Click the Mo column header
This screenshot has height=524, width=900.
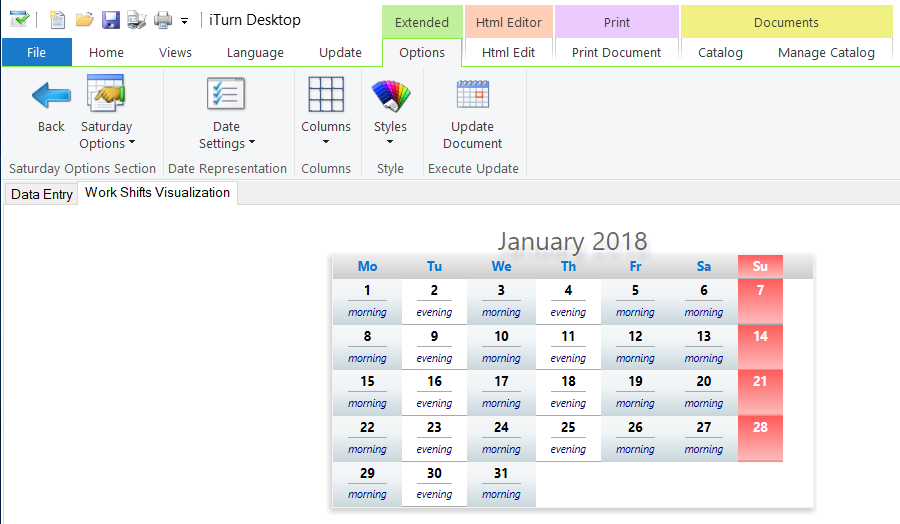tap(367, 266)
